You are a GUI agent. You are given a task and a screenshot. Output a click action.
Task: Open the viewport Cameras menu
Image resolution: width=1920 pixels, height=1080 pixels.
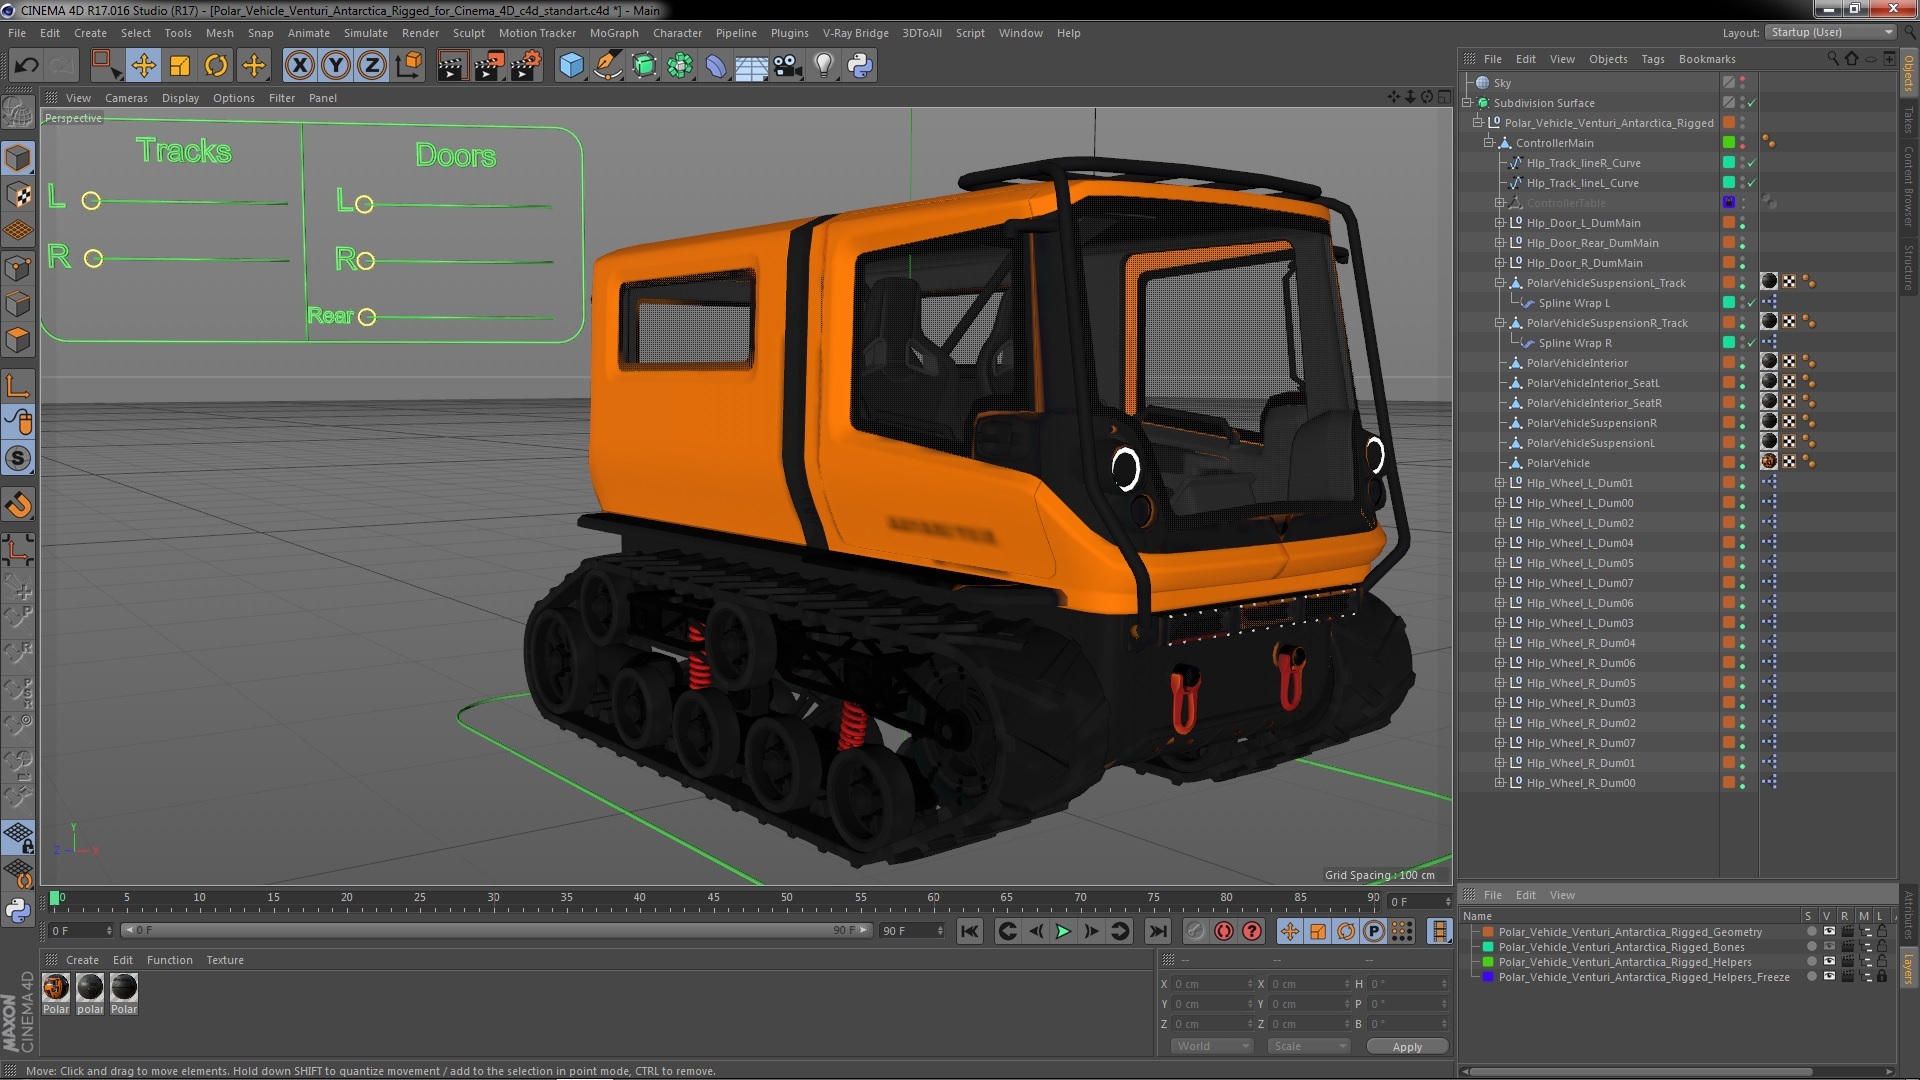tap(126, 98)
